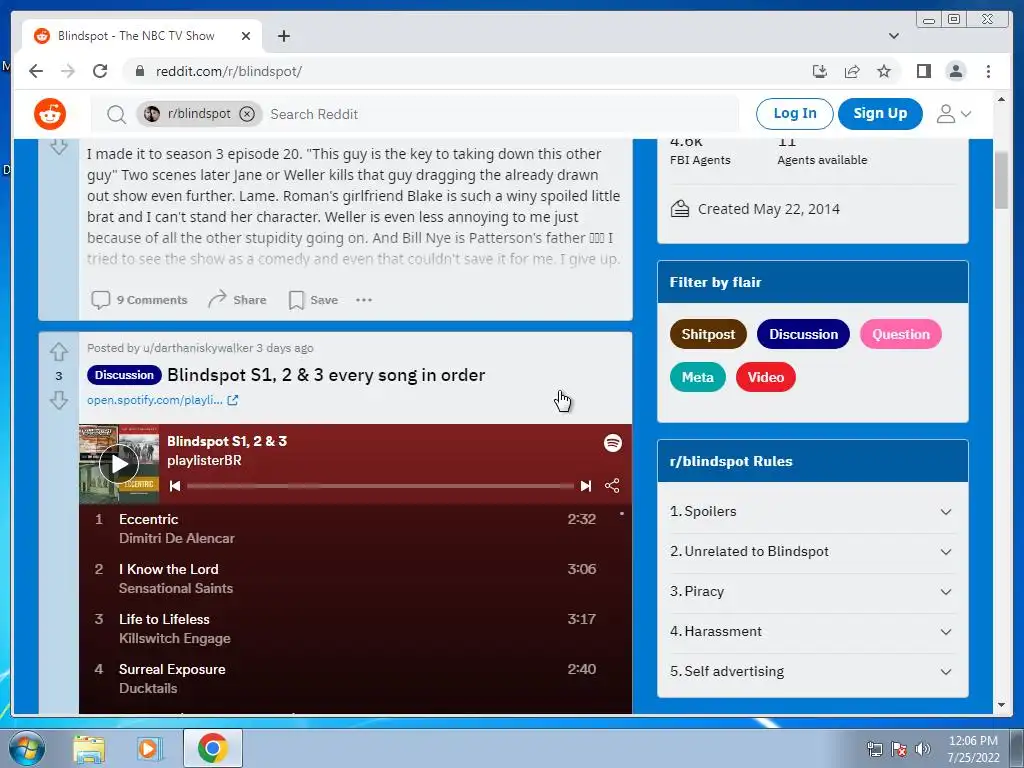
Task: Downvote the season 3 episode 20 post
Action: [59, 146]
